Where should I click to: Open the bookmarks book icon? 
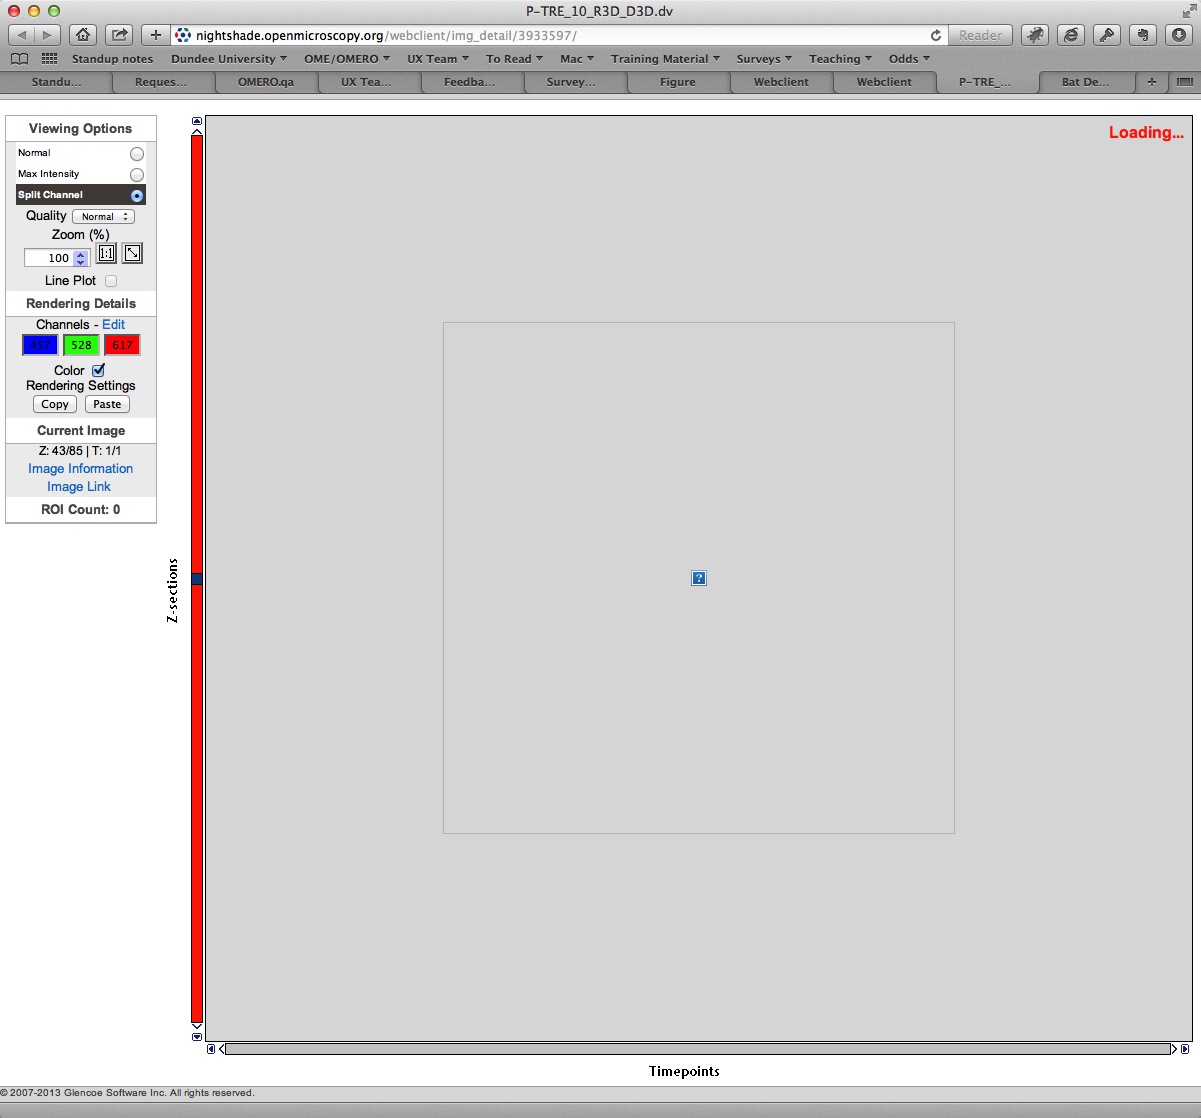pos(19,59)
